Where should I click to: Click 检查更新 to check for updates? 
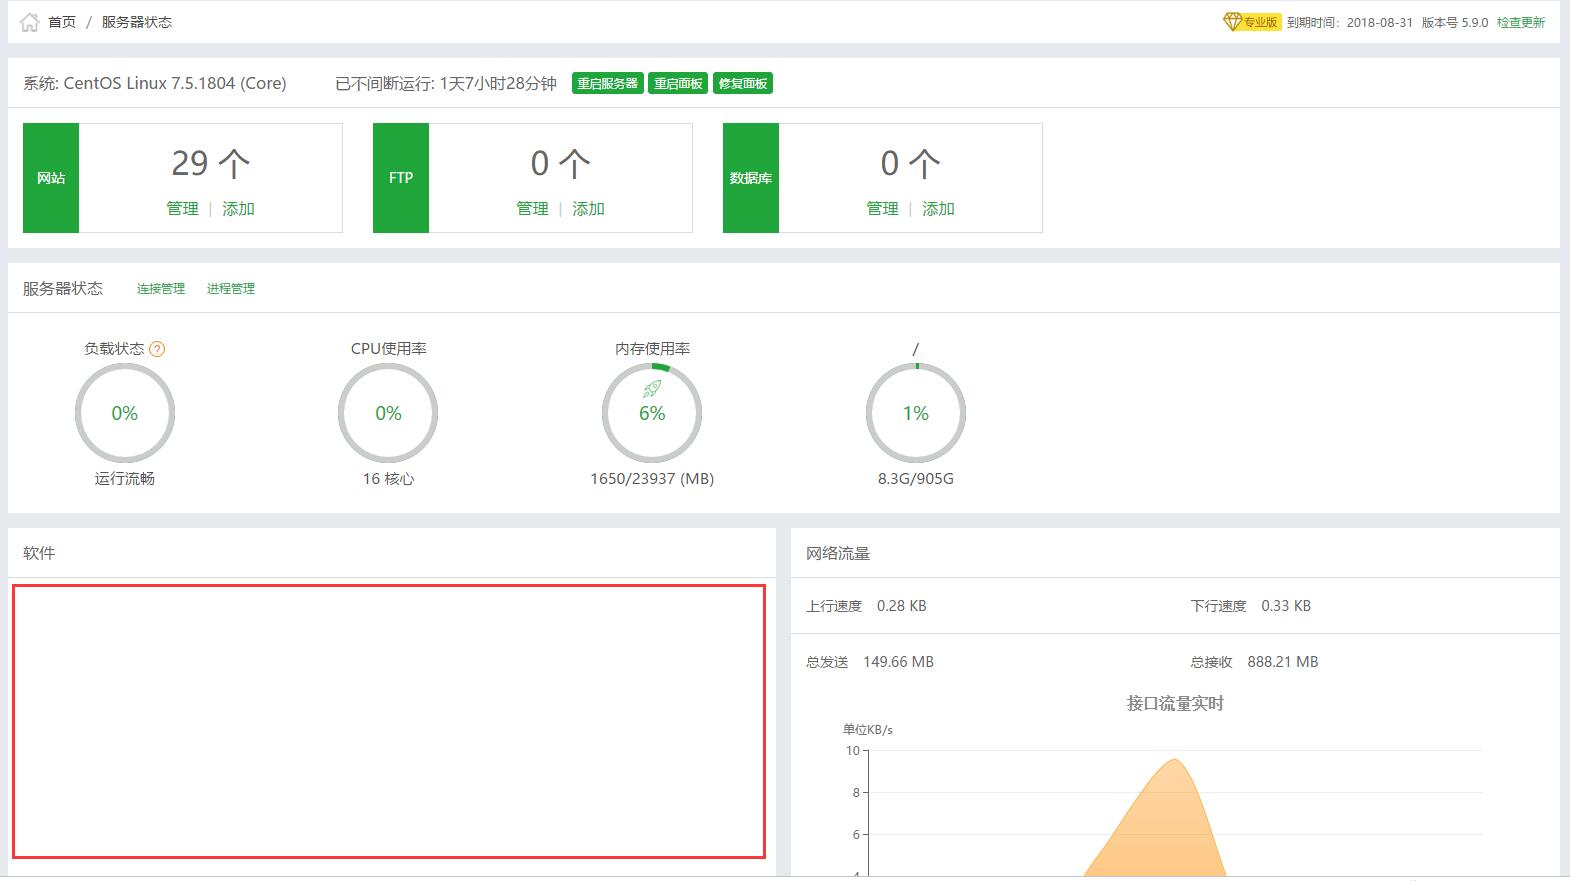coord(1520,22)
